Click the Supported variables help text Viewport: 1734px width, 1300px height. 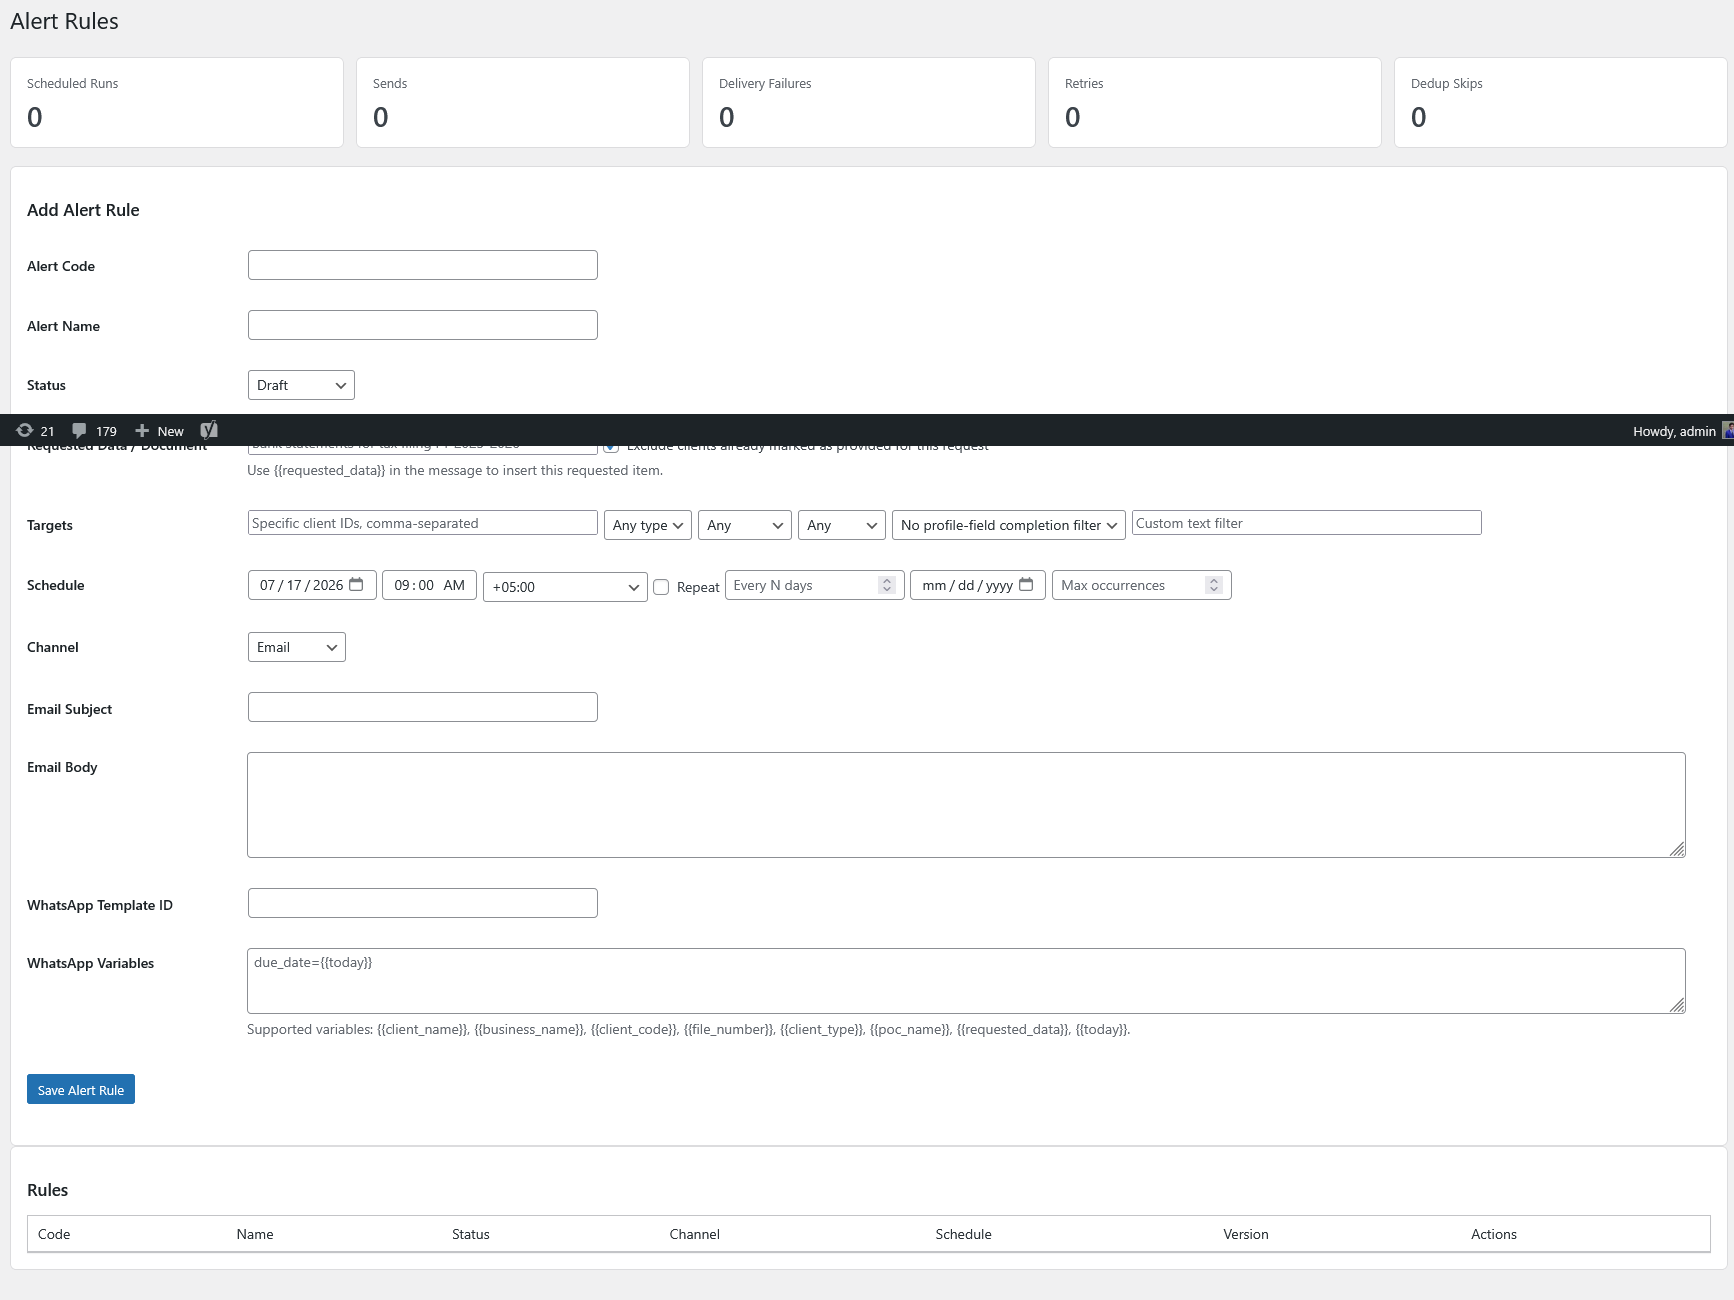[x=689, y=1029]
